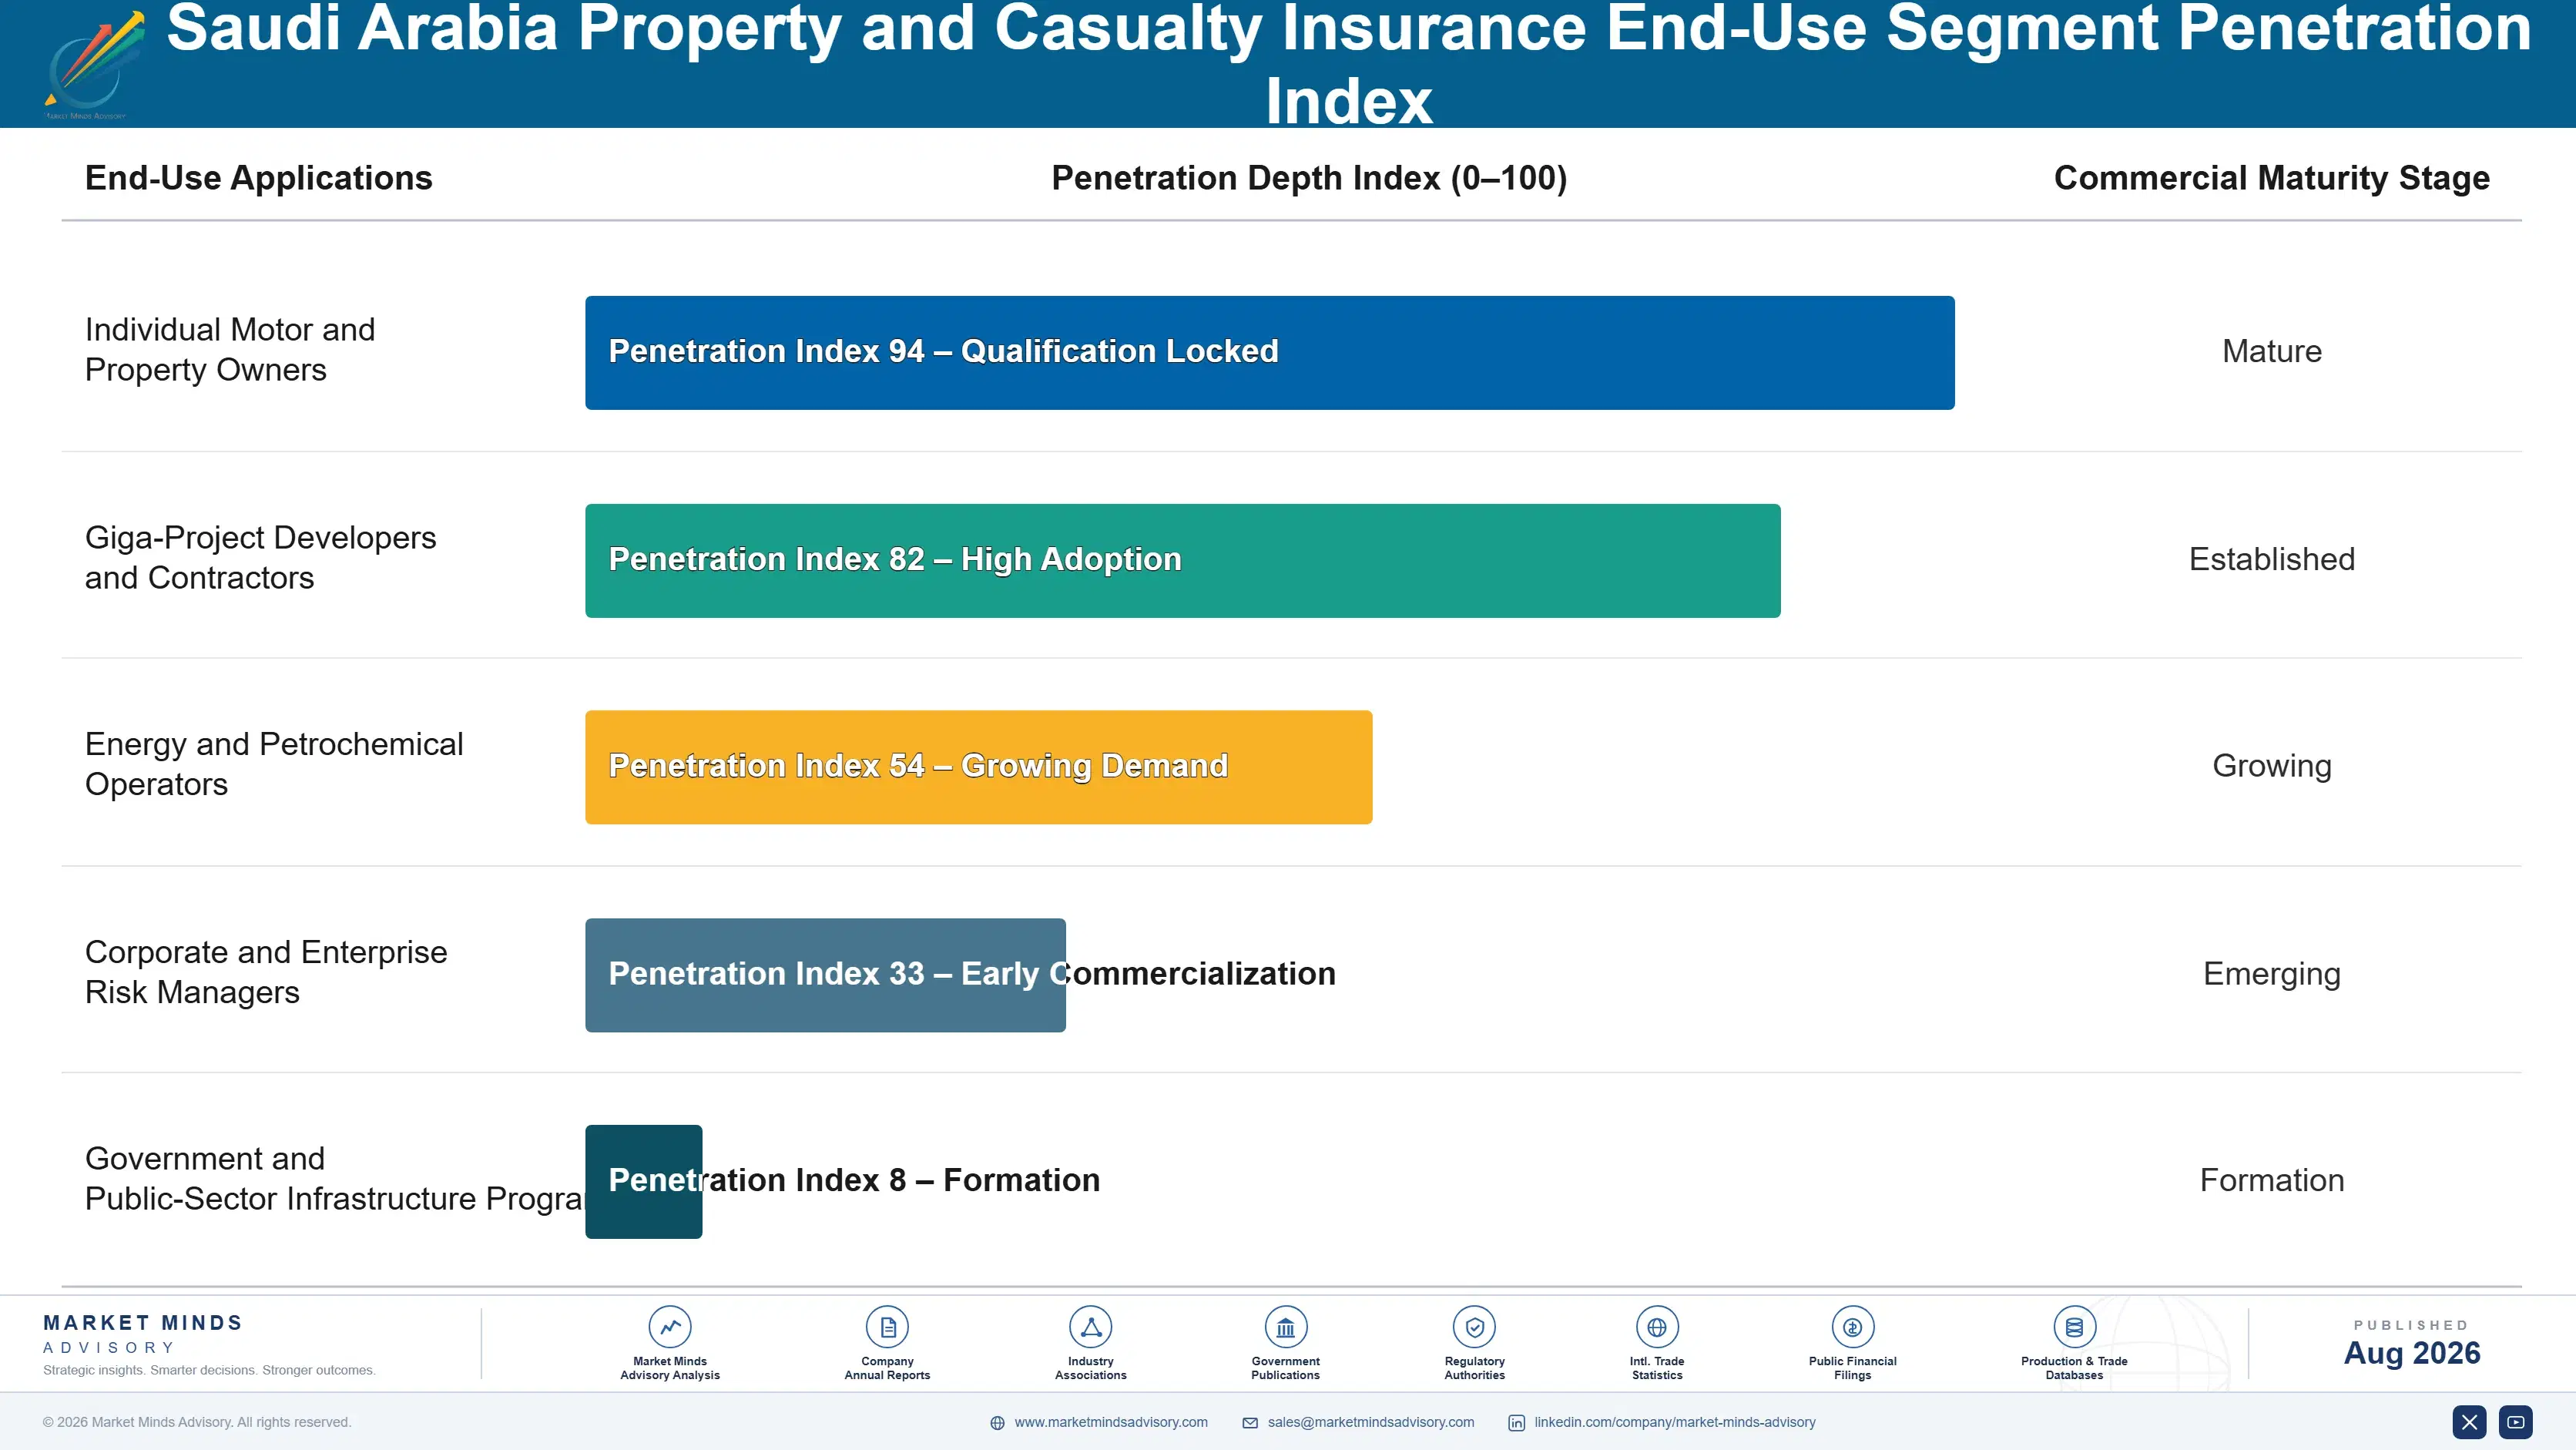Viewport: 2576px width, 1450px height.
Task: Open www.marketmindsadvisory.com link
Action: pyautogui.click(x=1111, y=1422)
